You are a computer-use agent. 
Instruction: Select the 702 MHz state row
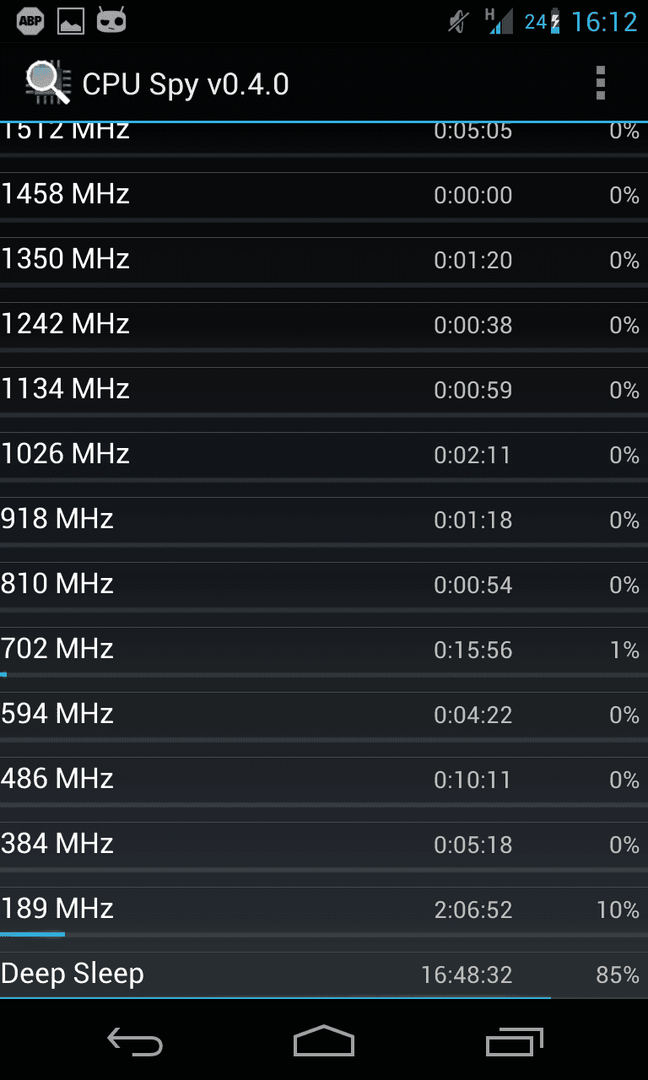pos(324,651)
